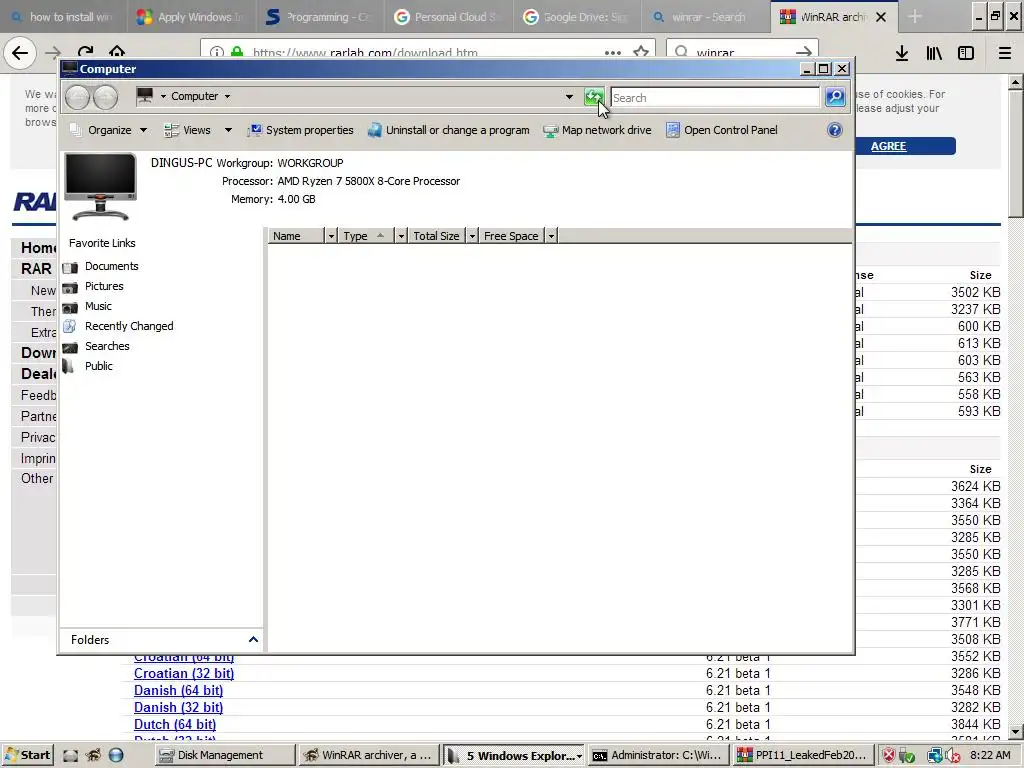The image size is (1024, 768).
Task: Click Open Control Panel
Action: point(722,130)
